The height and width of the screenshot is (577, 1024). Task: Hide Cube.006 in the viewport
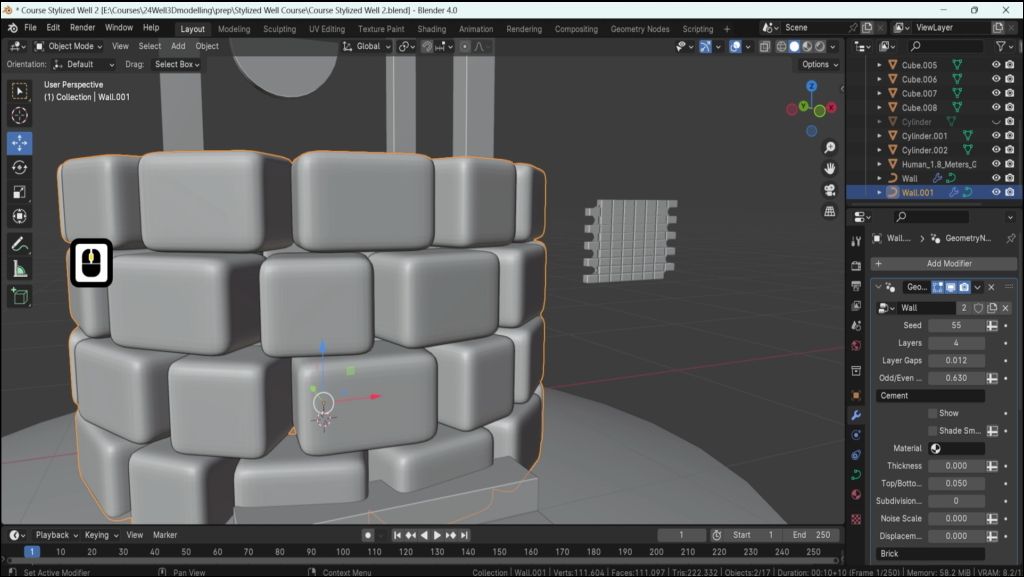996,79
